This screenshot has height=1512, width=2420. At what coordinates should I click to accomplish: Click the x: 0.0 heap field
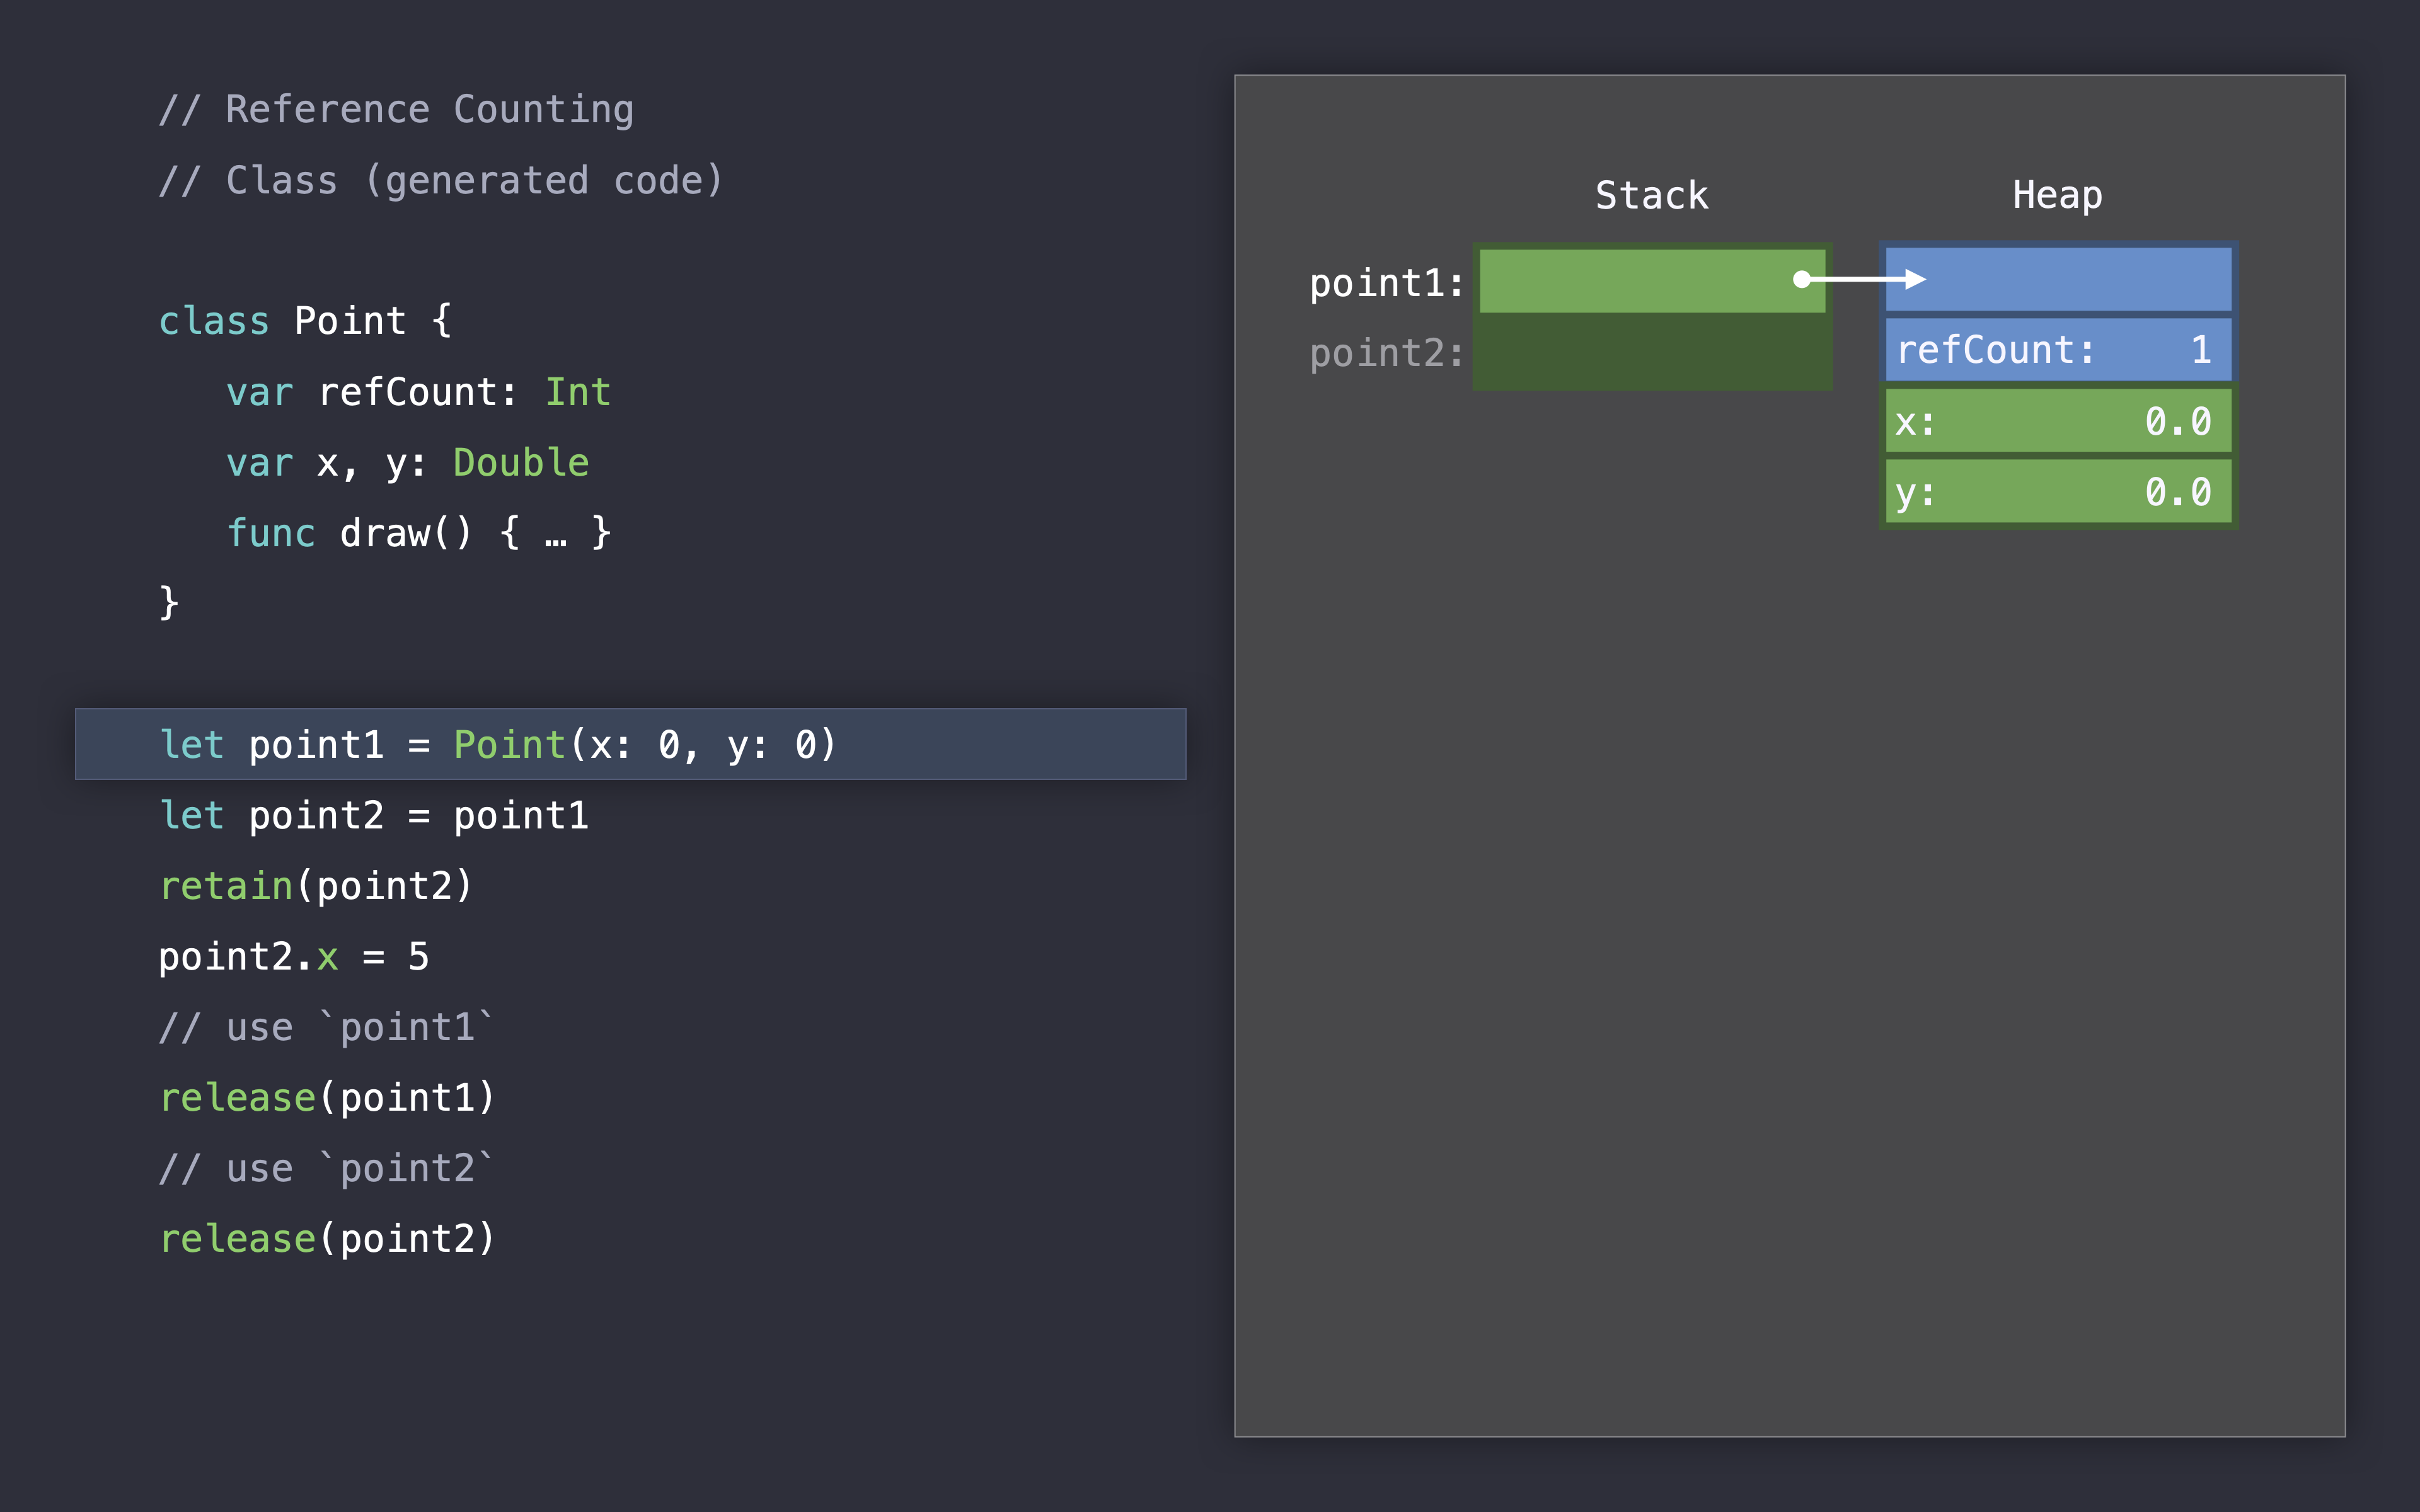2057,421
